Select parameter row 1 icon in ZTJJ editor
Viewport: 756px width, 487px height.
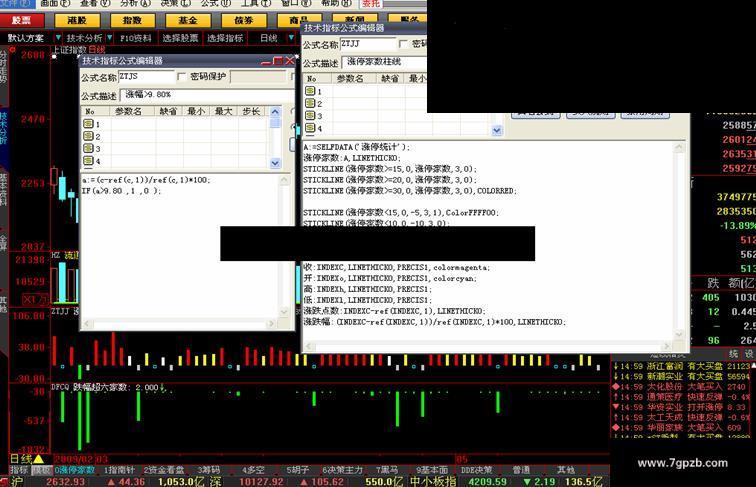pos(310,91)
